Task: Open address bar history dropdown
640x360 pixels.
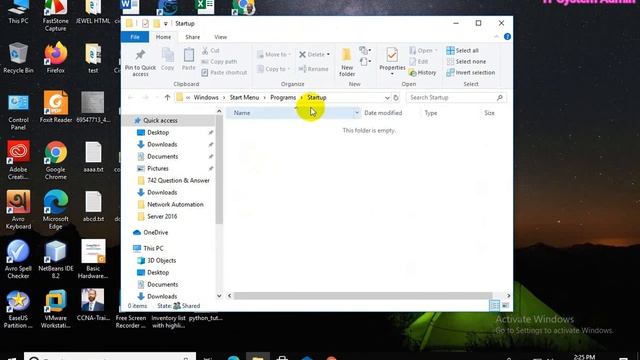Action: (x=387, y=98)
